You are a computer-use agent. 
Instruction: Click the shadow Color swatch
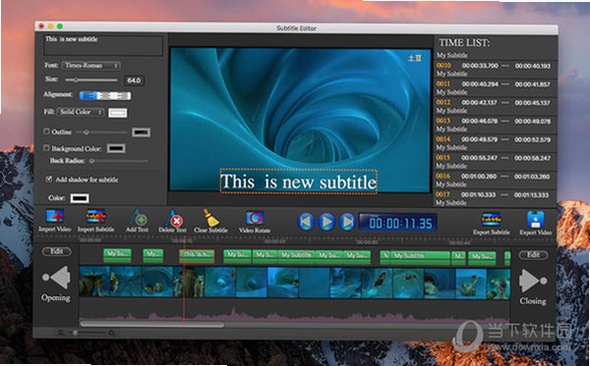[80, 198]
